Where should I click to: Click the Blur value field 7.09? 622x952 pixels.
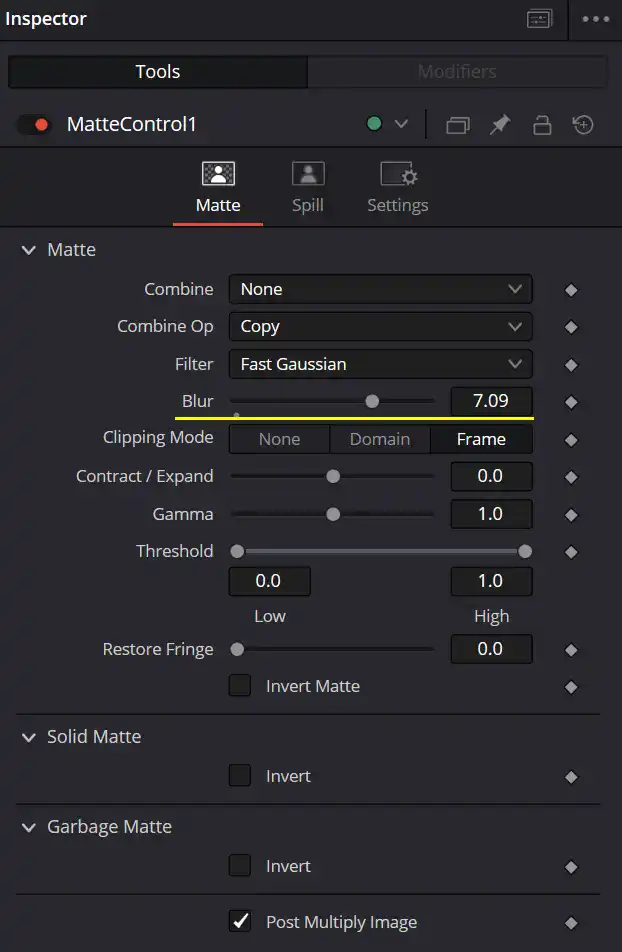pos(491,401)
